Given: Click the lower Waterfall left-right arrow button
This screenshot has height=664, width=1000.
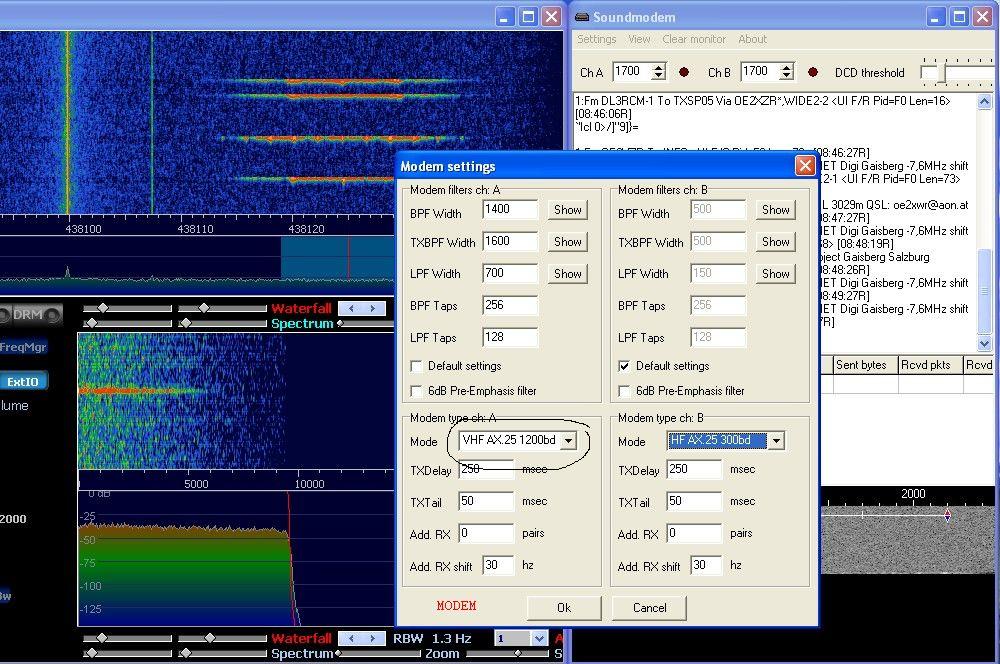Looking at the screenshot, I should 361,638.
